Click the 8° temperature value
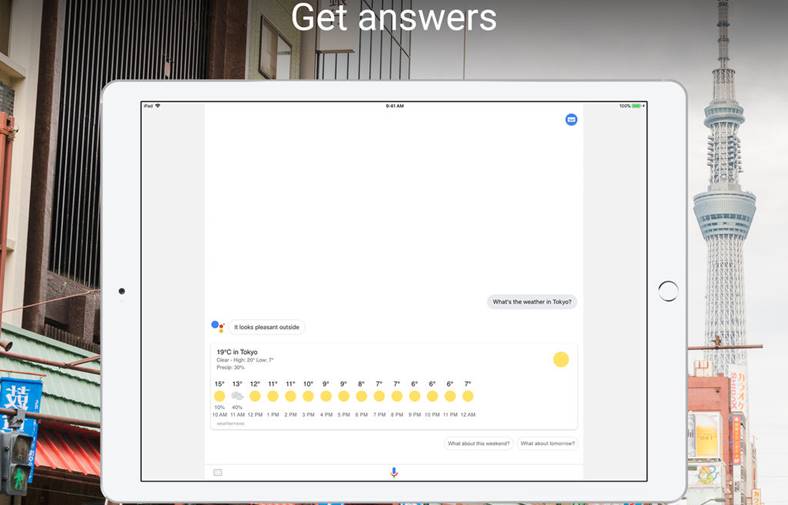The image size is (788, 505). (x=361, y=384)
